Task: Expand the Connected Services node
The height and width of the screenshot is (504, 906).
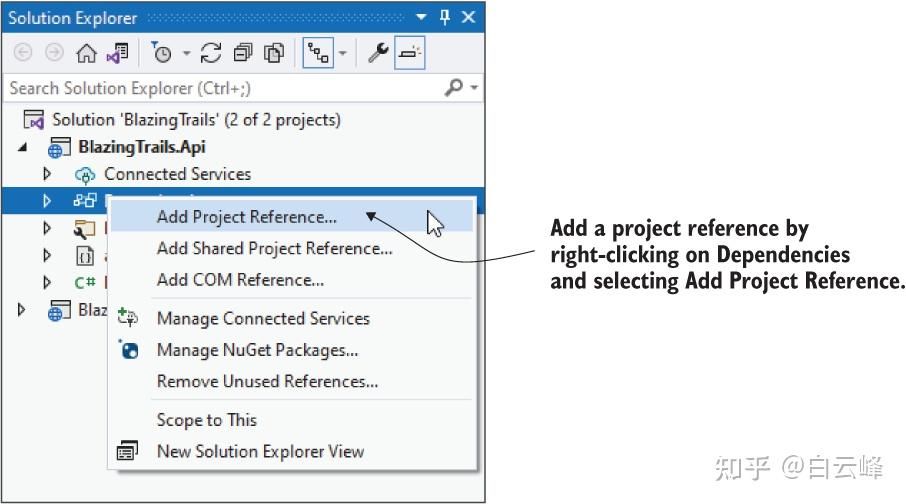Action: [x=46, y=174]
